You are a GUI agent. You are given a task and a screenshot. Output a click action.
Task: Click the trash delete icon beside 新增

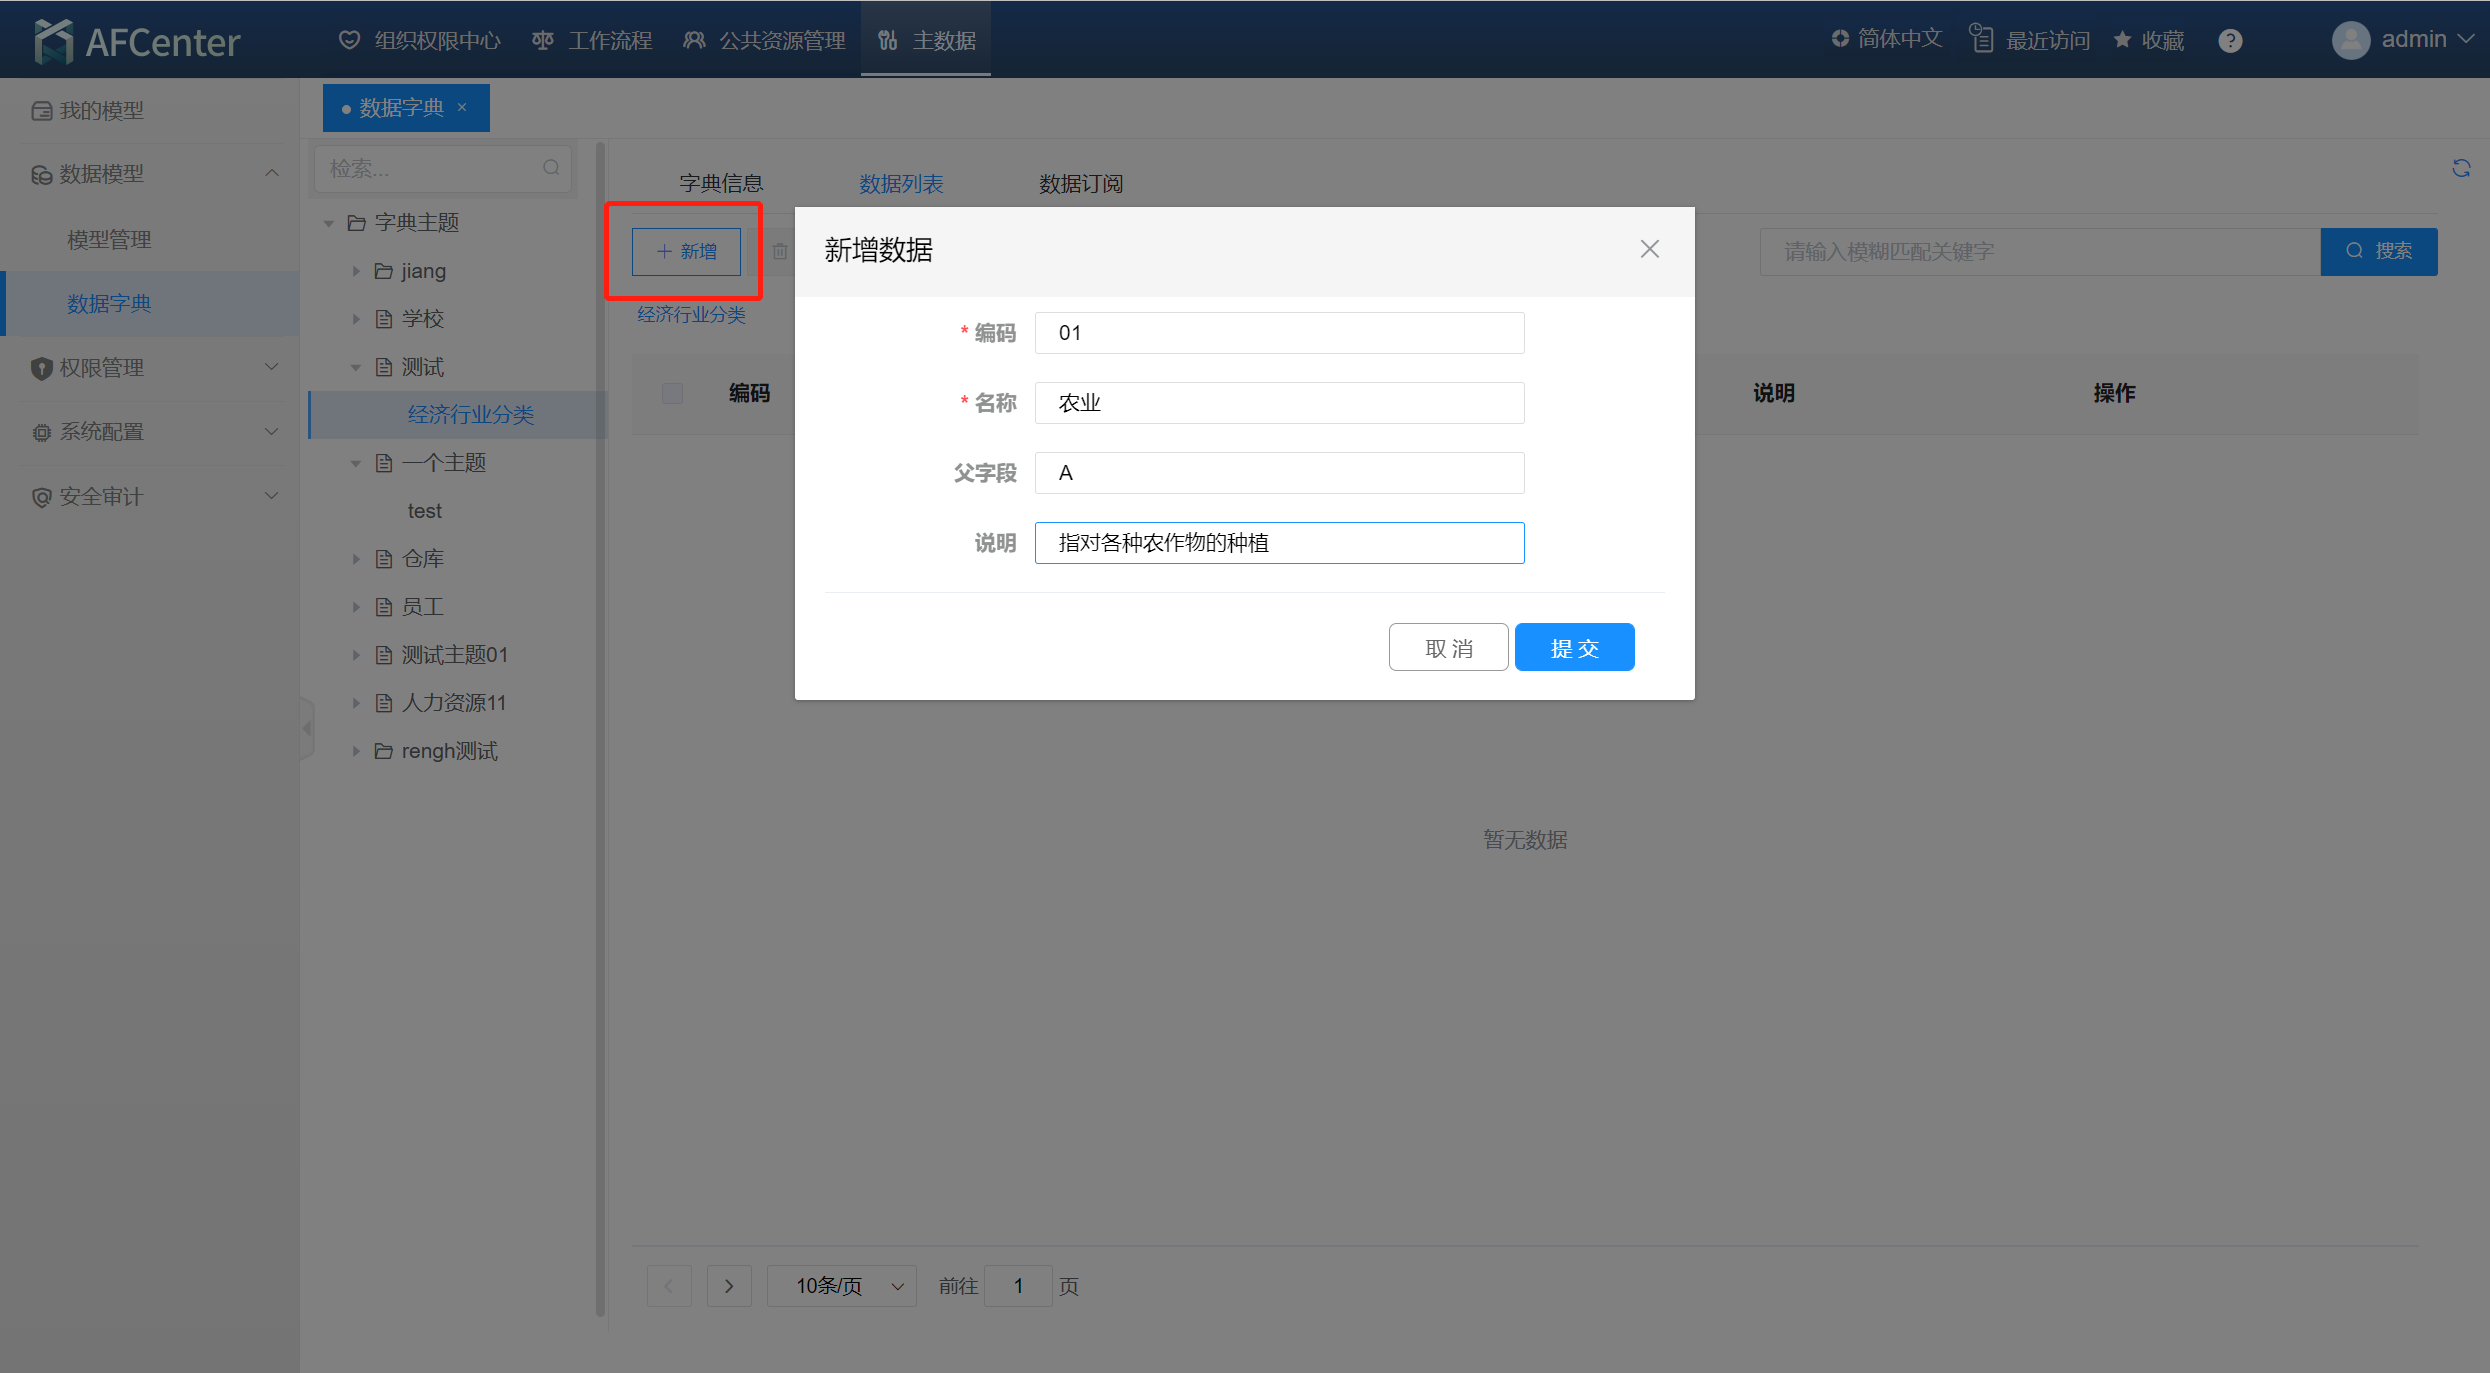(780, 252)
